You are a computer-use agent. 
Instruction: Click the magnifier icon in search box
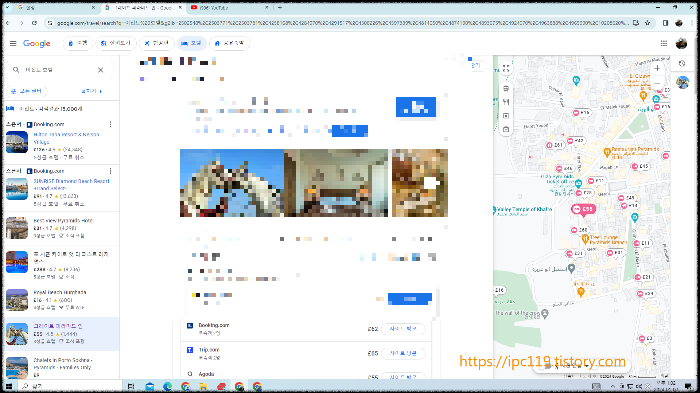pos(16,70)
